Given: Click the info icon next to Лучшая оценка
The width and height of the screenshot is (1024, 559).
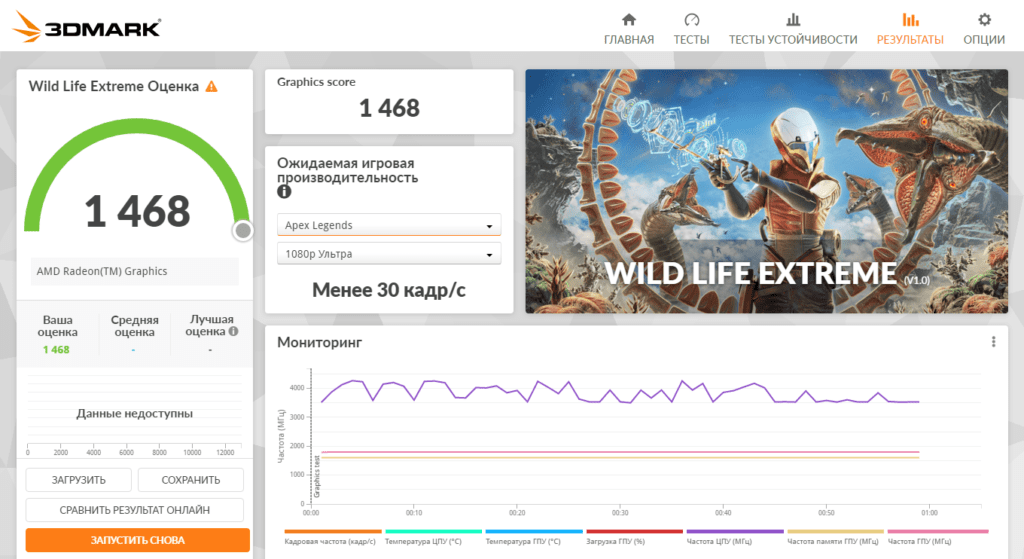Looking at the screenshot, I should coord(234,331).
